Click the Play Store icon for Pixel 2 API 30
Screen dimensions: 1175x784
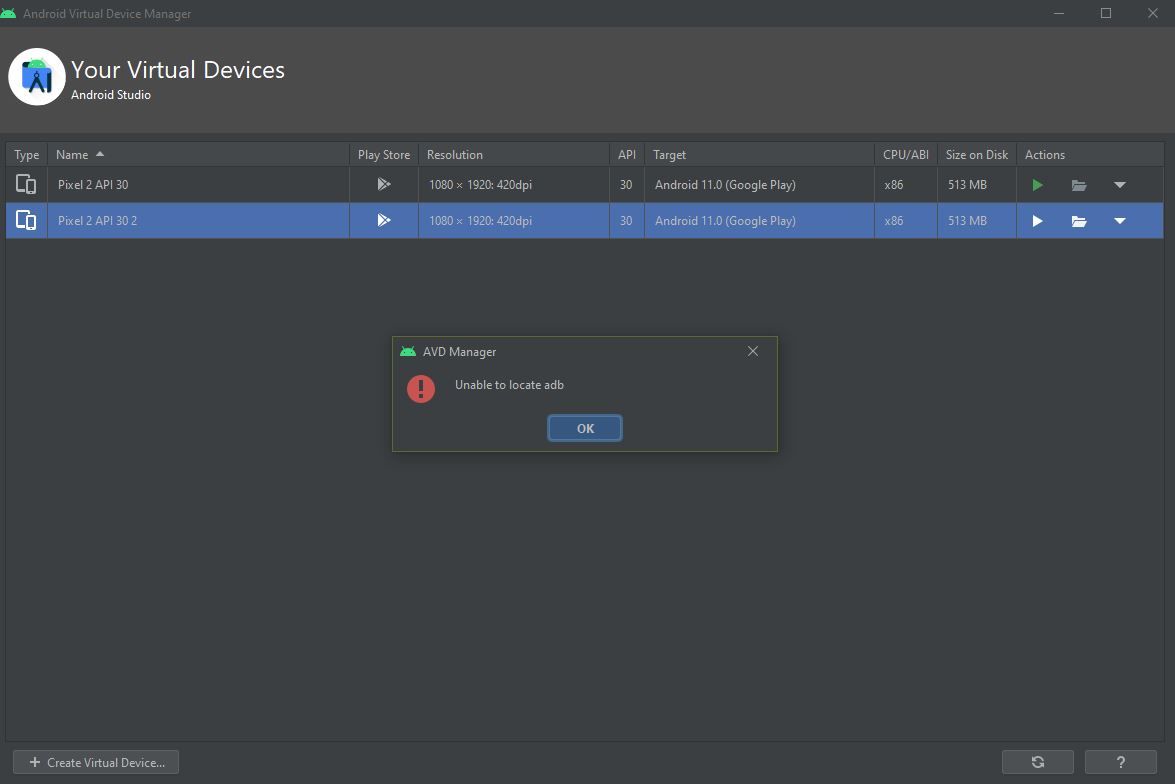coord(384,185)
